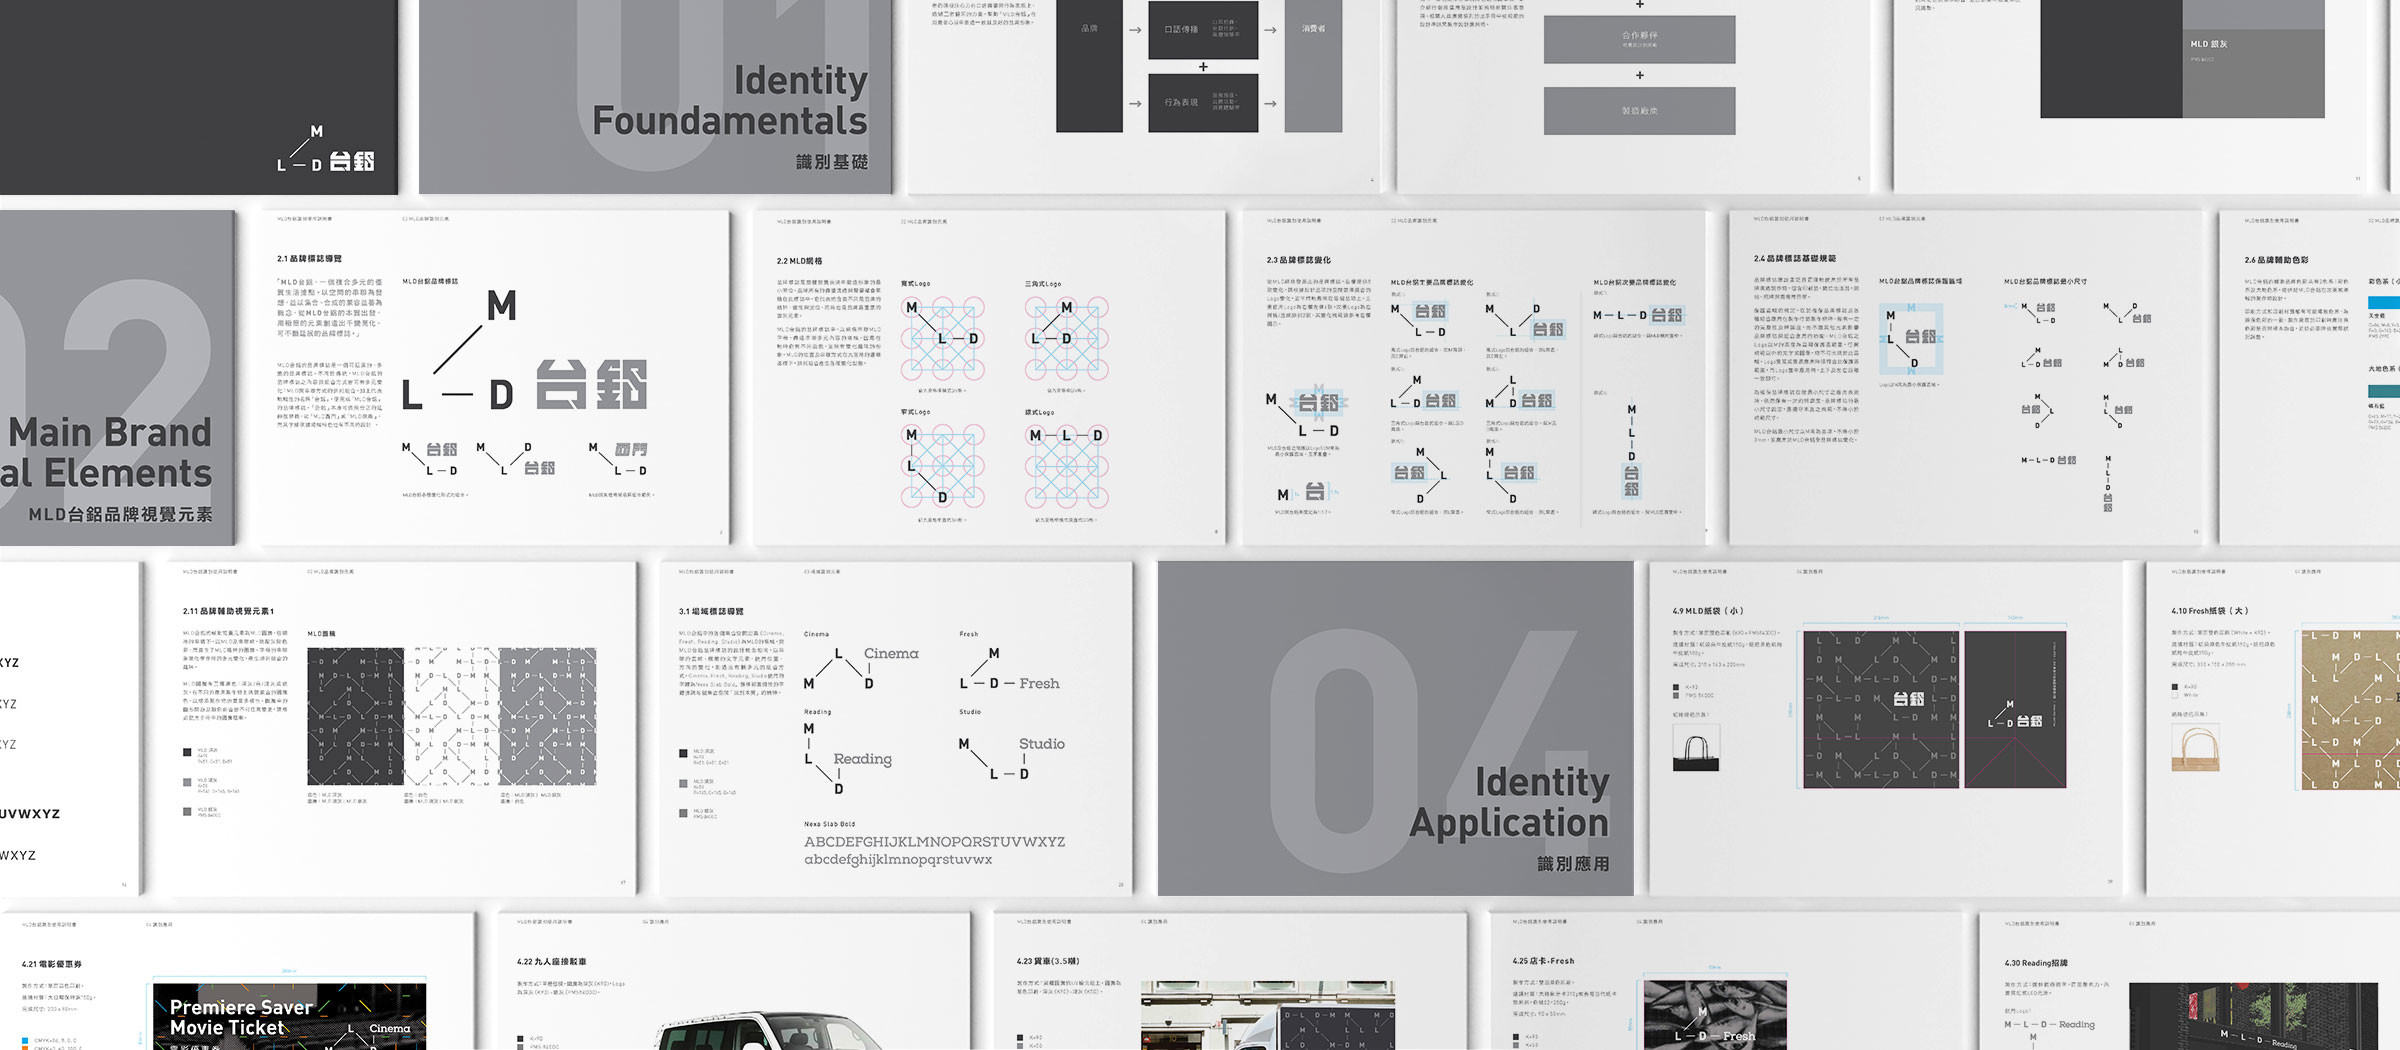2400x1050 pixels.
Task: Click the vertical M-L-D 台鋁 stacked logo on page 2.3
Action: 1632,450
